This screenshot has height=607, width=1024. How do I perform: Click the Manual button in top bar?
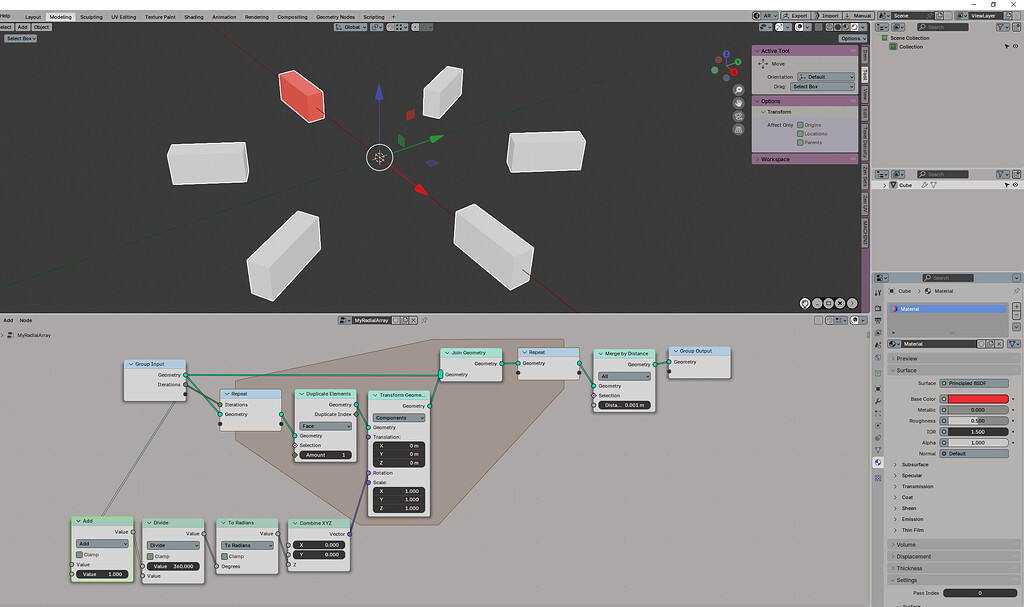[x=858, y=16]
